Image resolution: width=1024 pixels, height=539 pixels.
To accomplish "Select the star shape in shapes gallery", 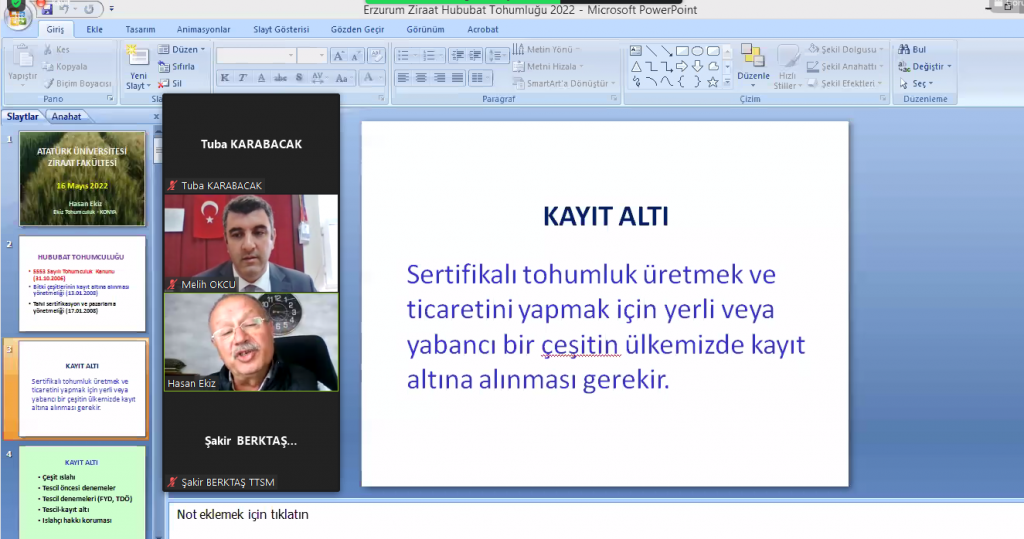I will tap(713, 82).
